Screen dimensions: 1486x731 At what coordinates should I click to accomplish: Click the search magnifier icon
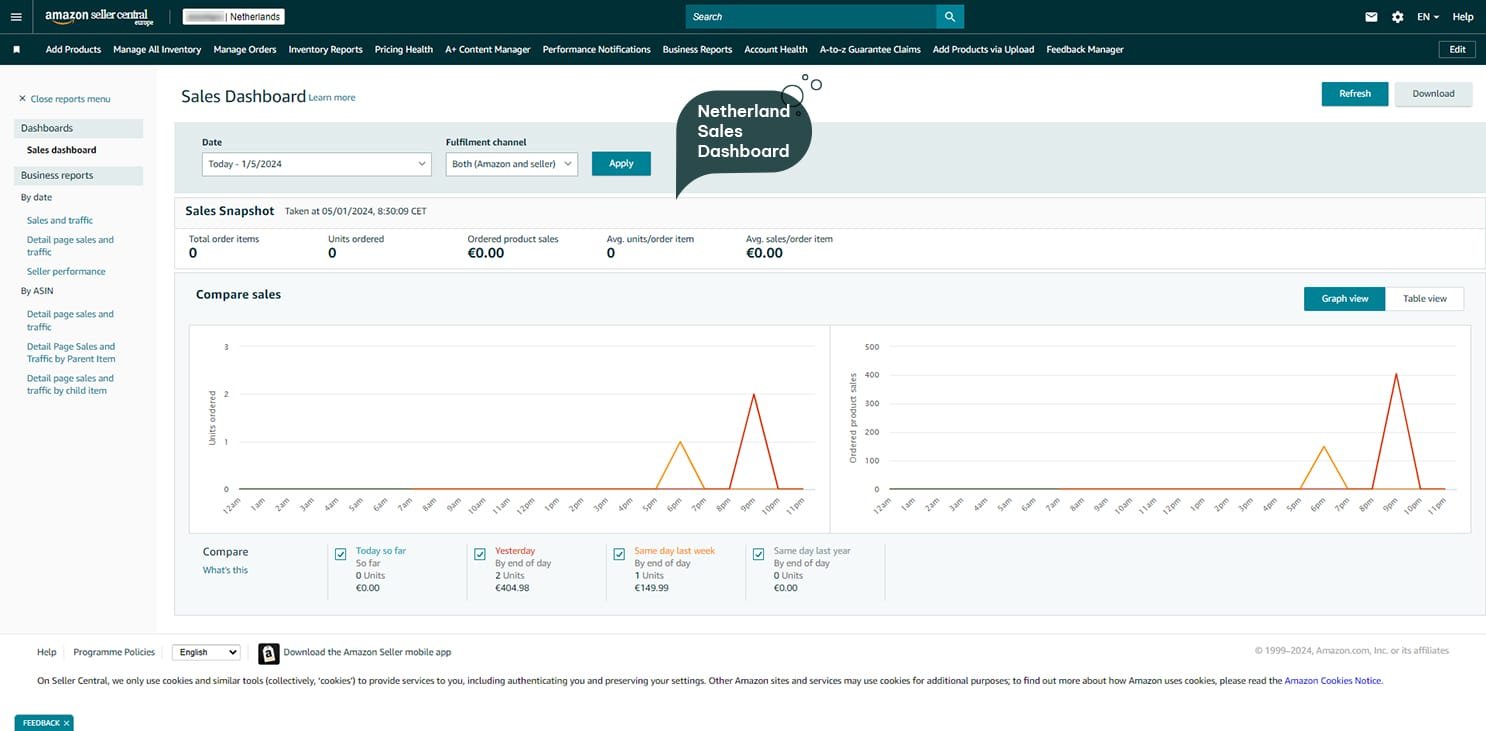(x=949, y=17)
